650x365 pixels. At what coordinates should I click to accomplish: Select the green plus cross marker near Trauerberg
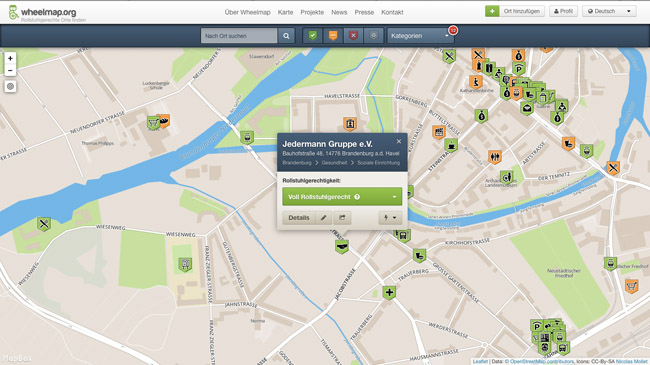[x=389, y=293]
